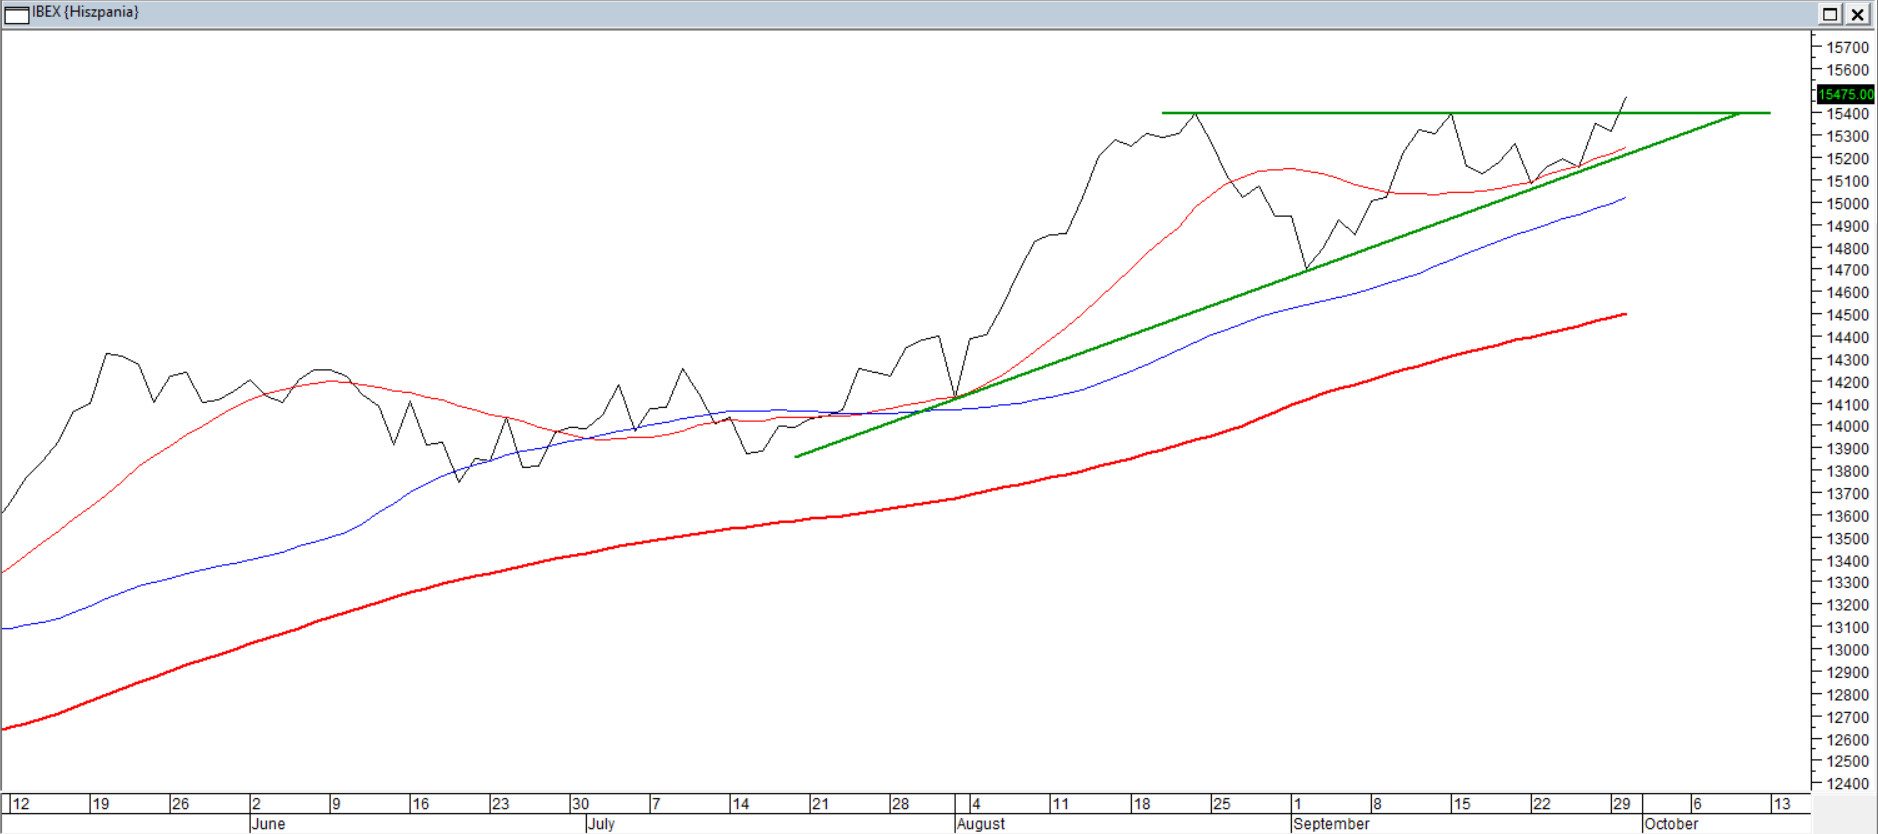
Task: Click the chart window icon beside IBEX title
Action: [x=17, y=14]
